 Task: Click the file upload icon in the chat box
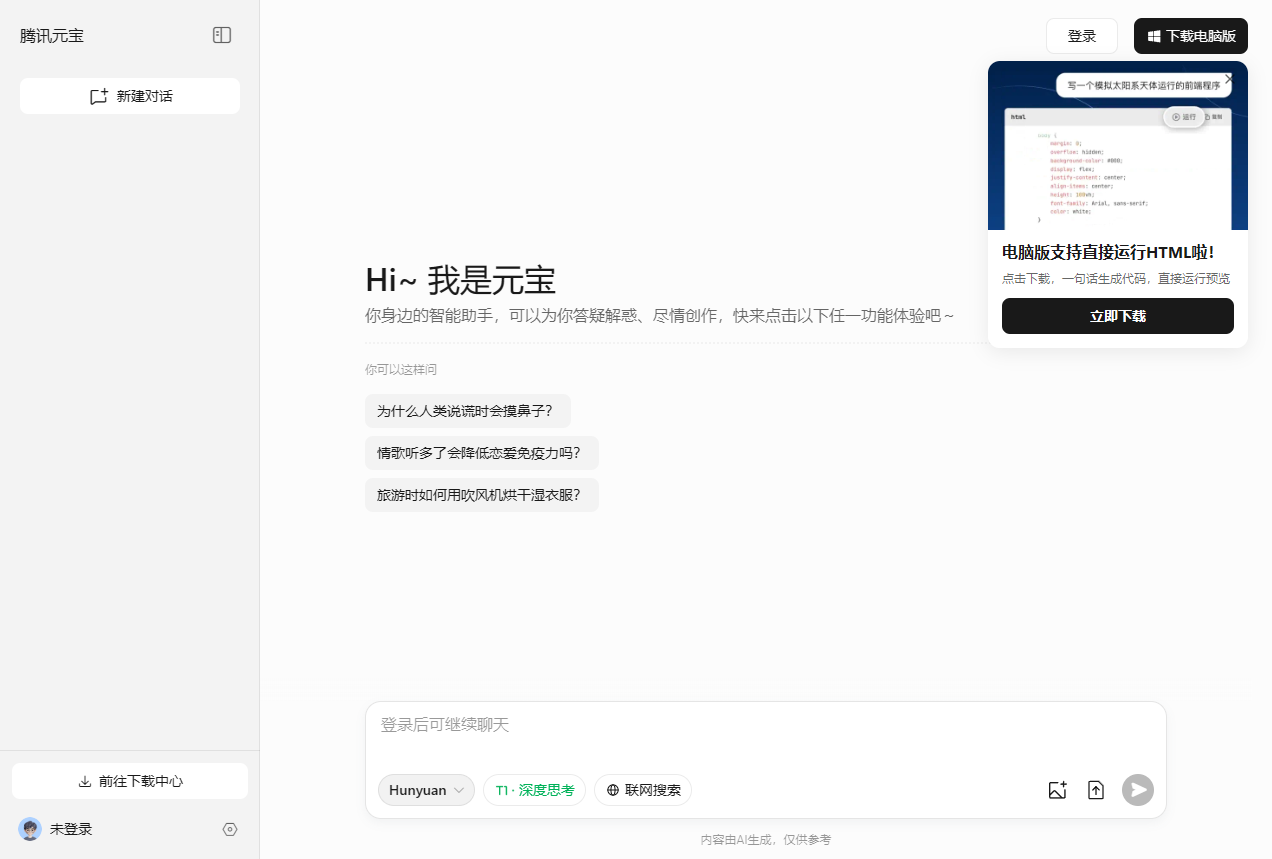[x=1096, y=790]
